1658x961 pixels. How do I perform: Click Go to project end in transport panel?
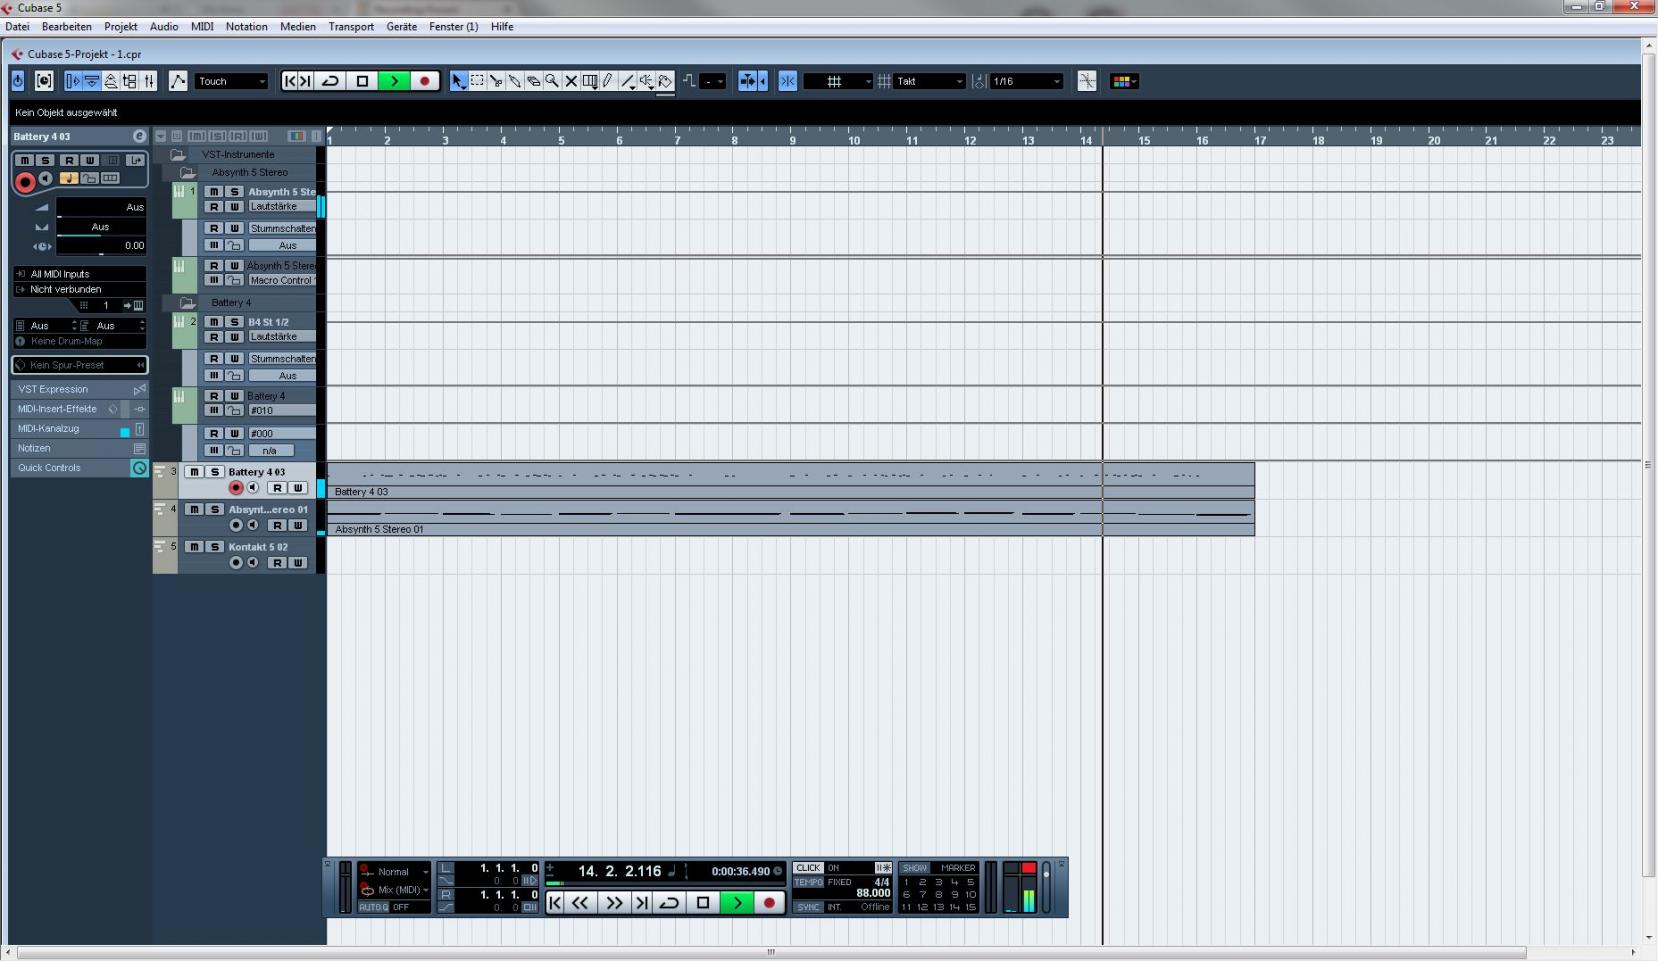point(641,902)
